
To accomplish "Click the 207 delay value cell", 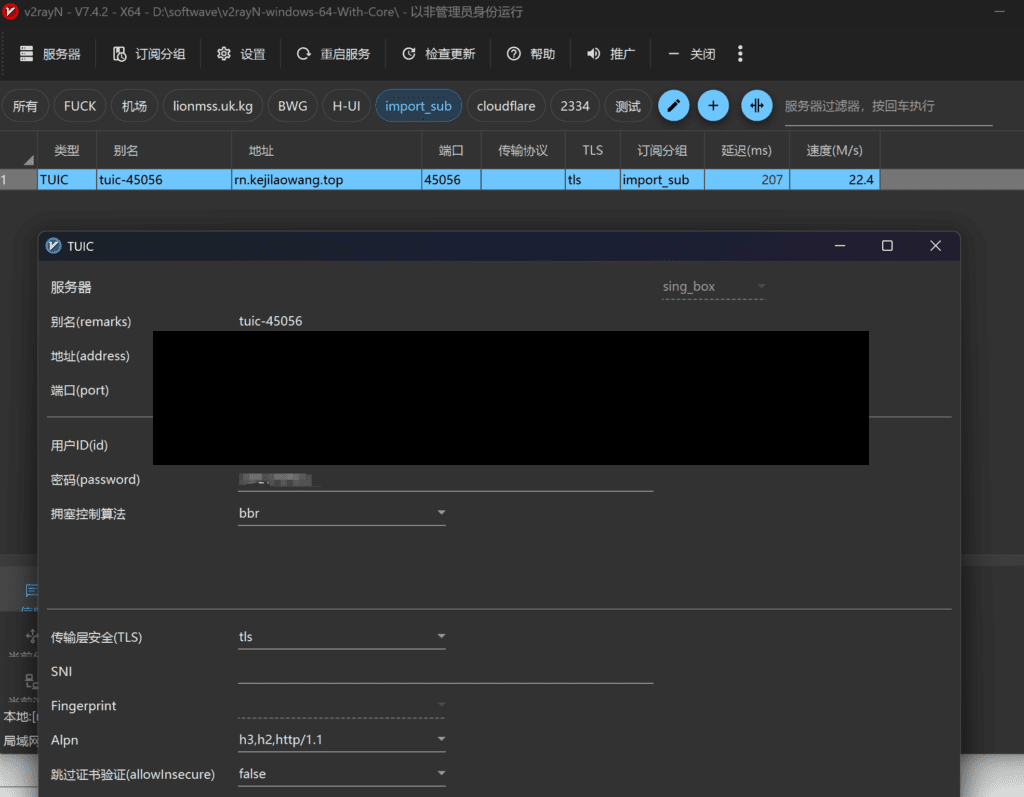I will (746, 180).
